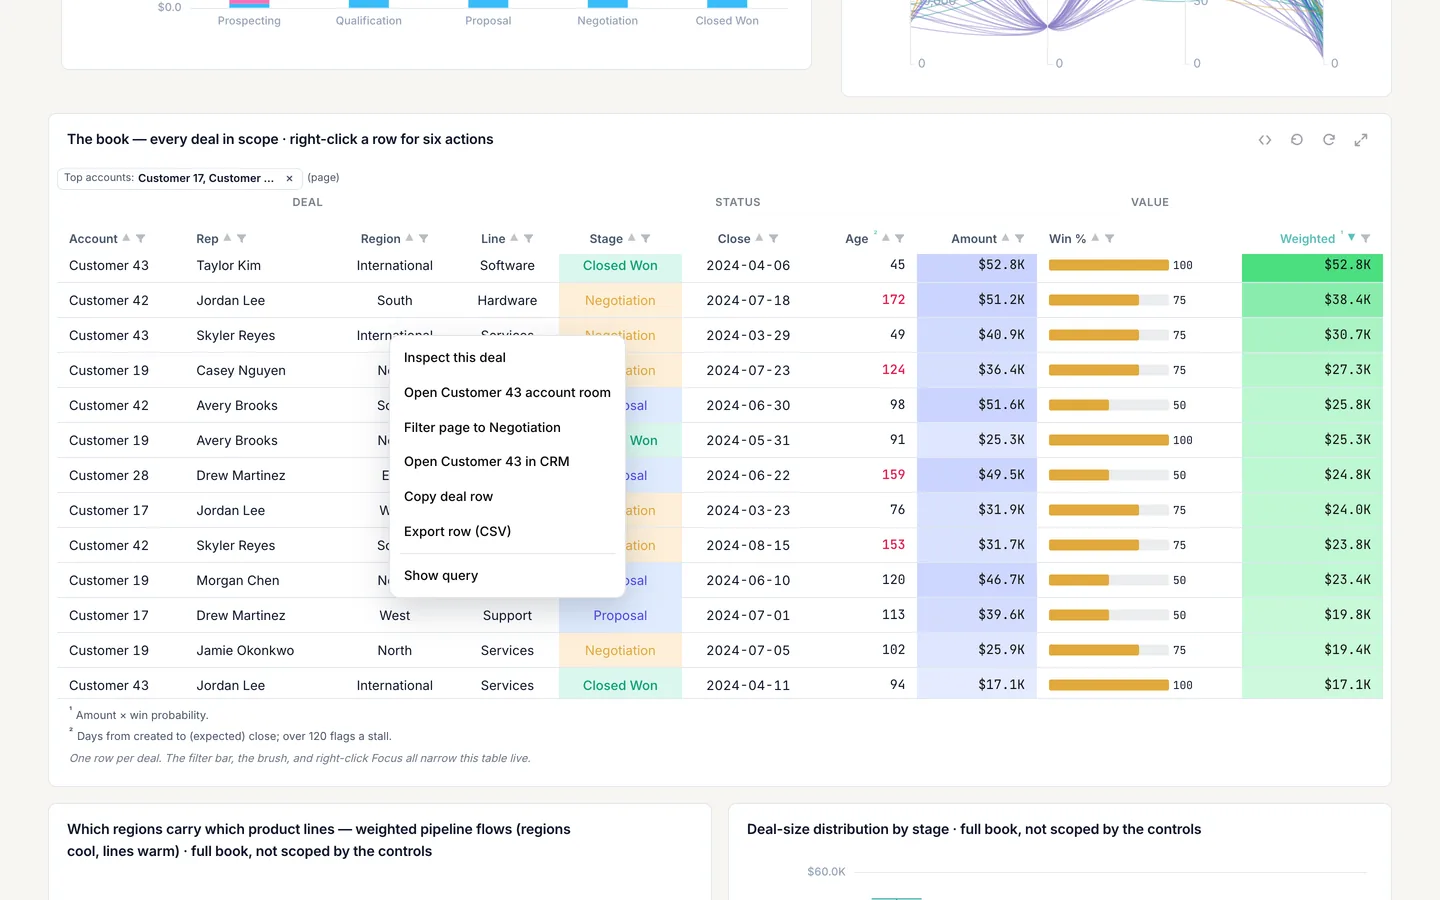
Task: Click the Win % bar in the $51.2K row
Action: tap(1108, 300)
